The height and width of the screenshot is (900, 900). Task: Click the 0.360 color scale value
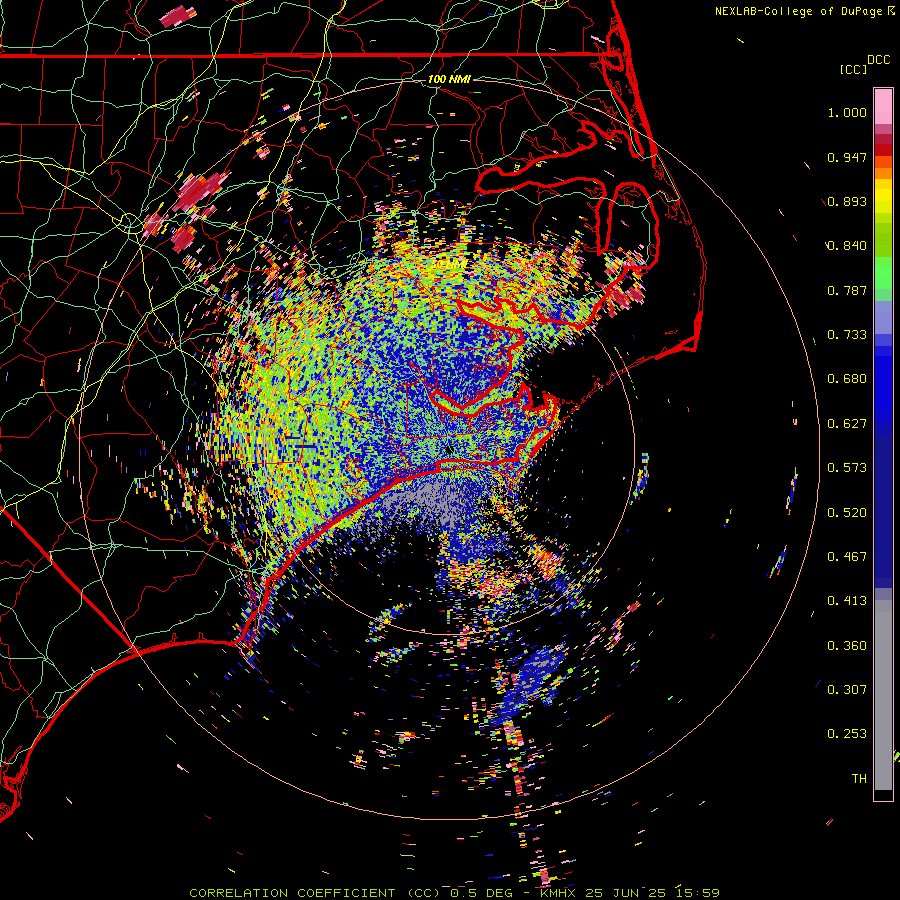pyautogui.click(x=847, y=646)
